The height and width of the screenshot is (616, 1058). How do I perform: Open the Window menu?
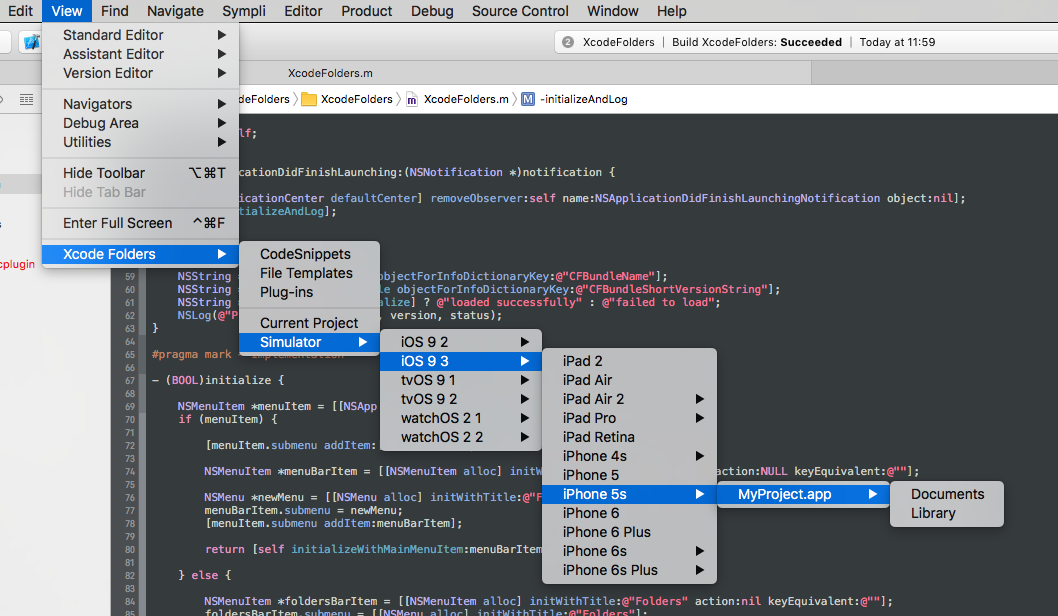(613, 11)
